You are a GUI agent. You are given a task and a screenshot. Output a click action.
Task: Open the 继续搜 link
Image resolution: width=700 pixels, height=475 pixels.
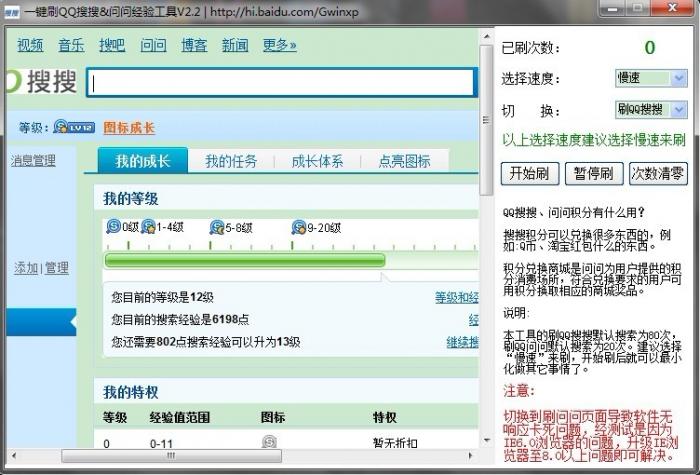coord(462,342)
